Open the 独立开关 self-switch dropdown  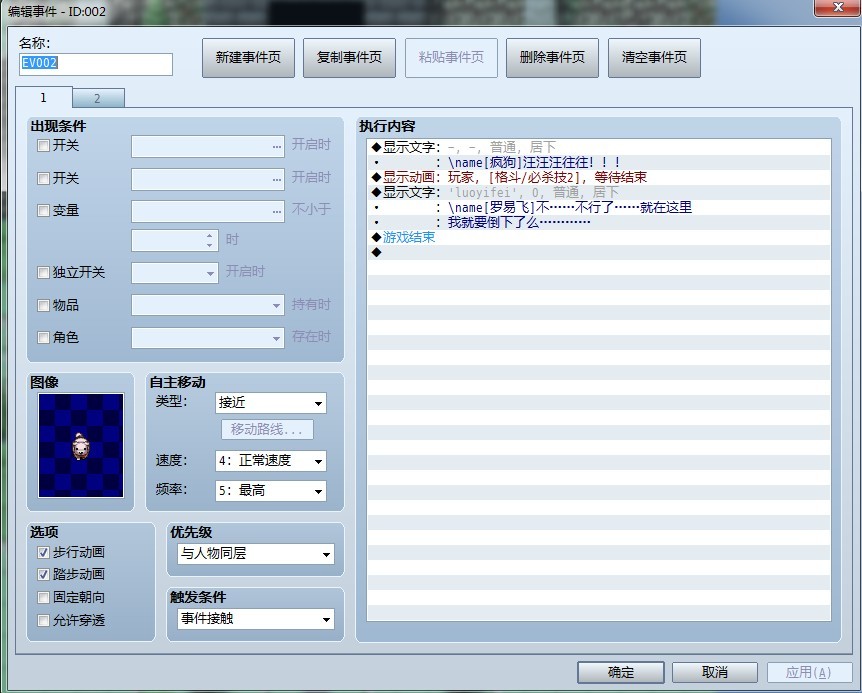point(175,273)
